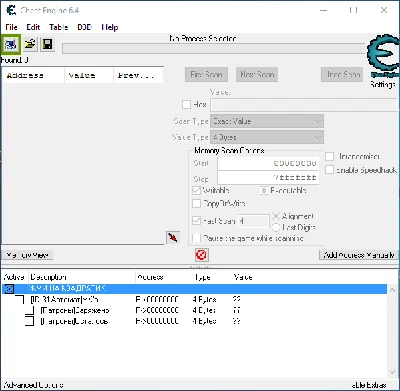This screenshot has width=400, height=391.
Task: Click the Fast Scan alignment value field
Action: (x=253, y=221)
